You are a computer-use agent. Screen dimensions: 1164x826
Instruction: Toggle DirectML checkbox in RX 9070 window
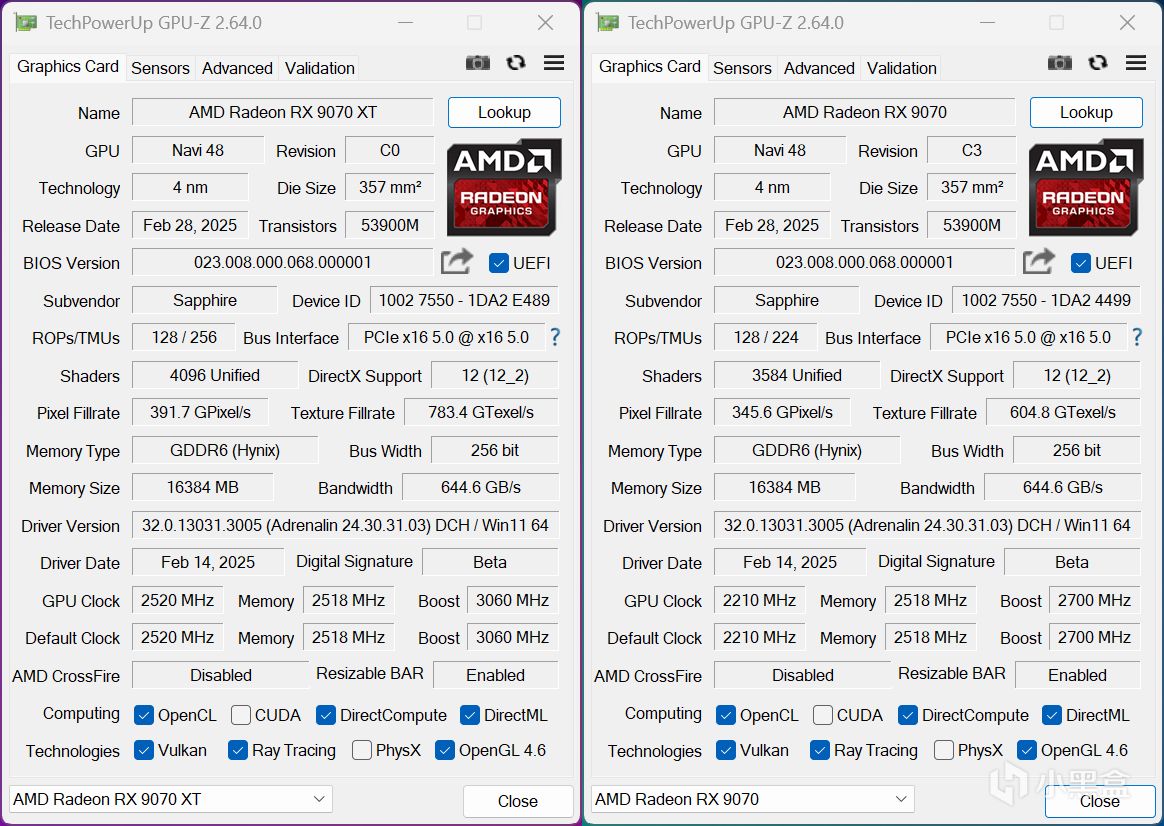(1052, 715)
